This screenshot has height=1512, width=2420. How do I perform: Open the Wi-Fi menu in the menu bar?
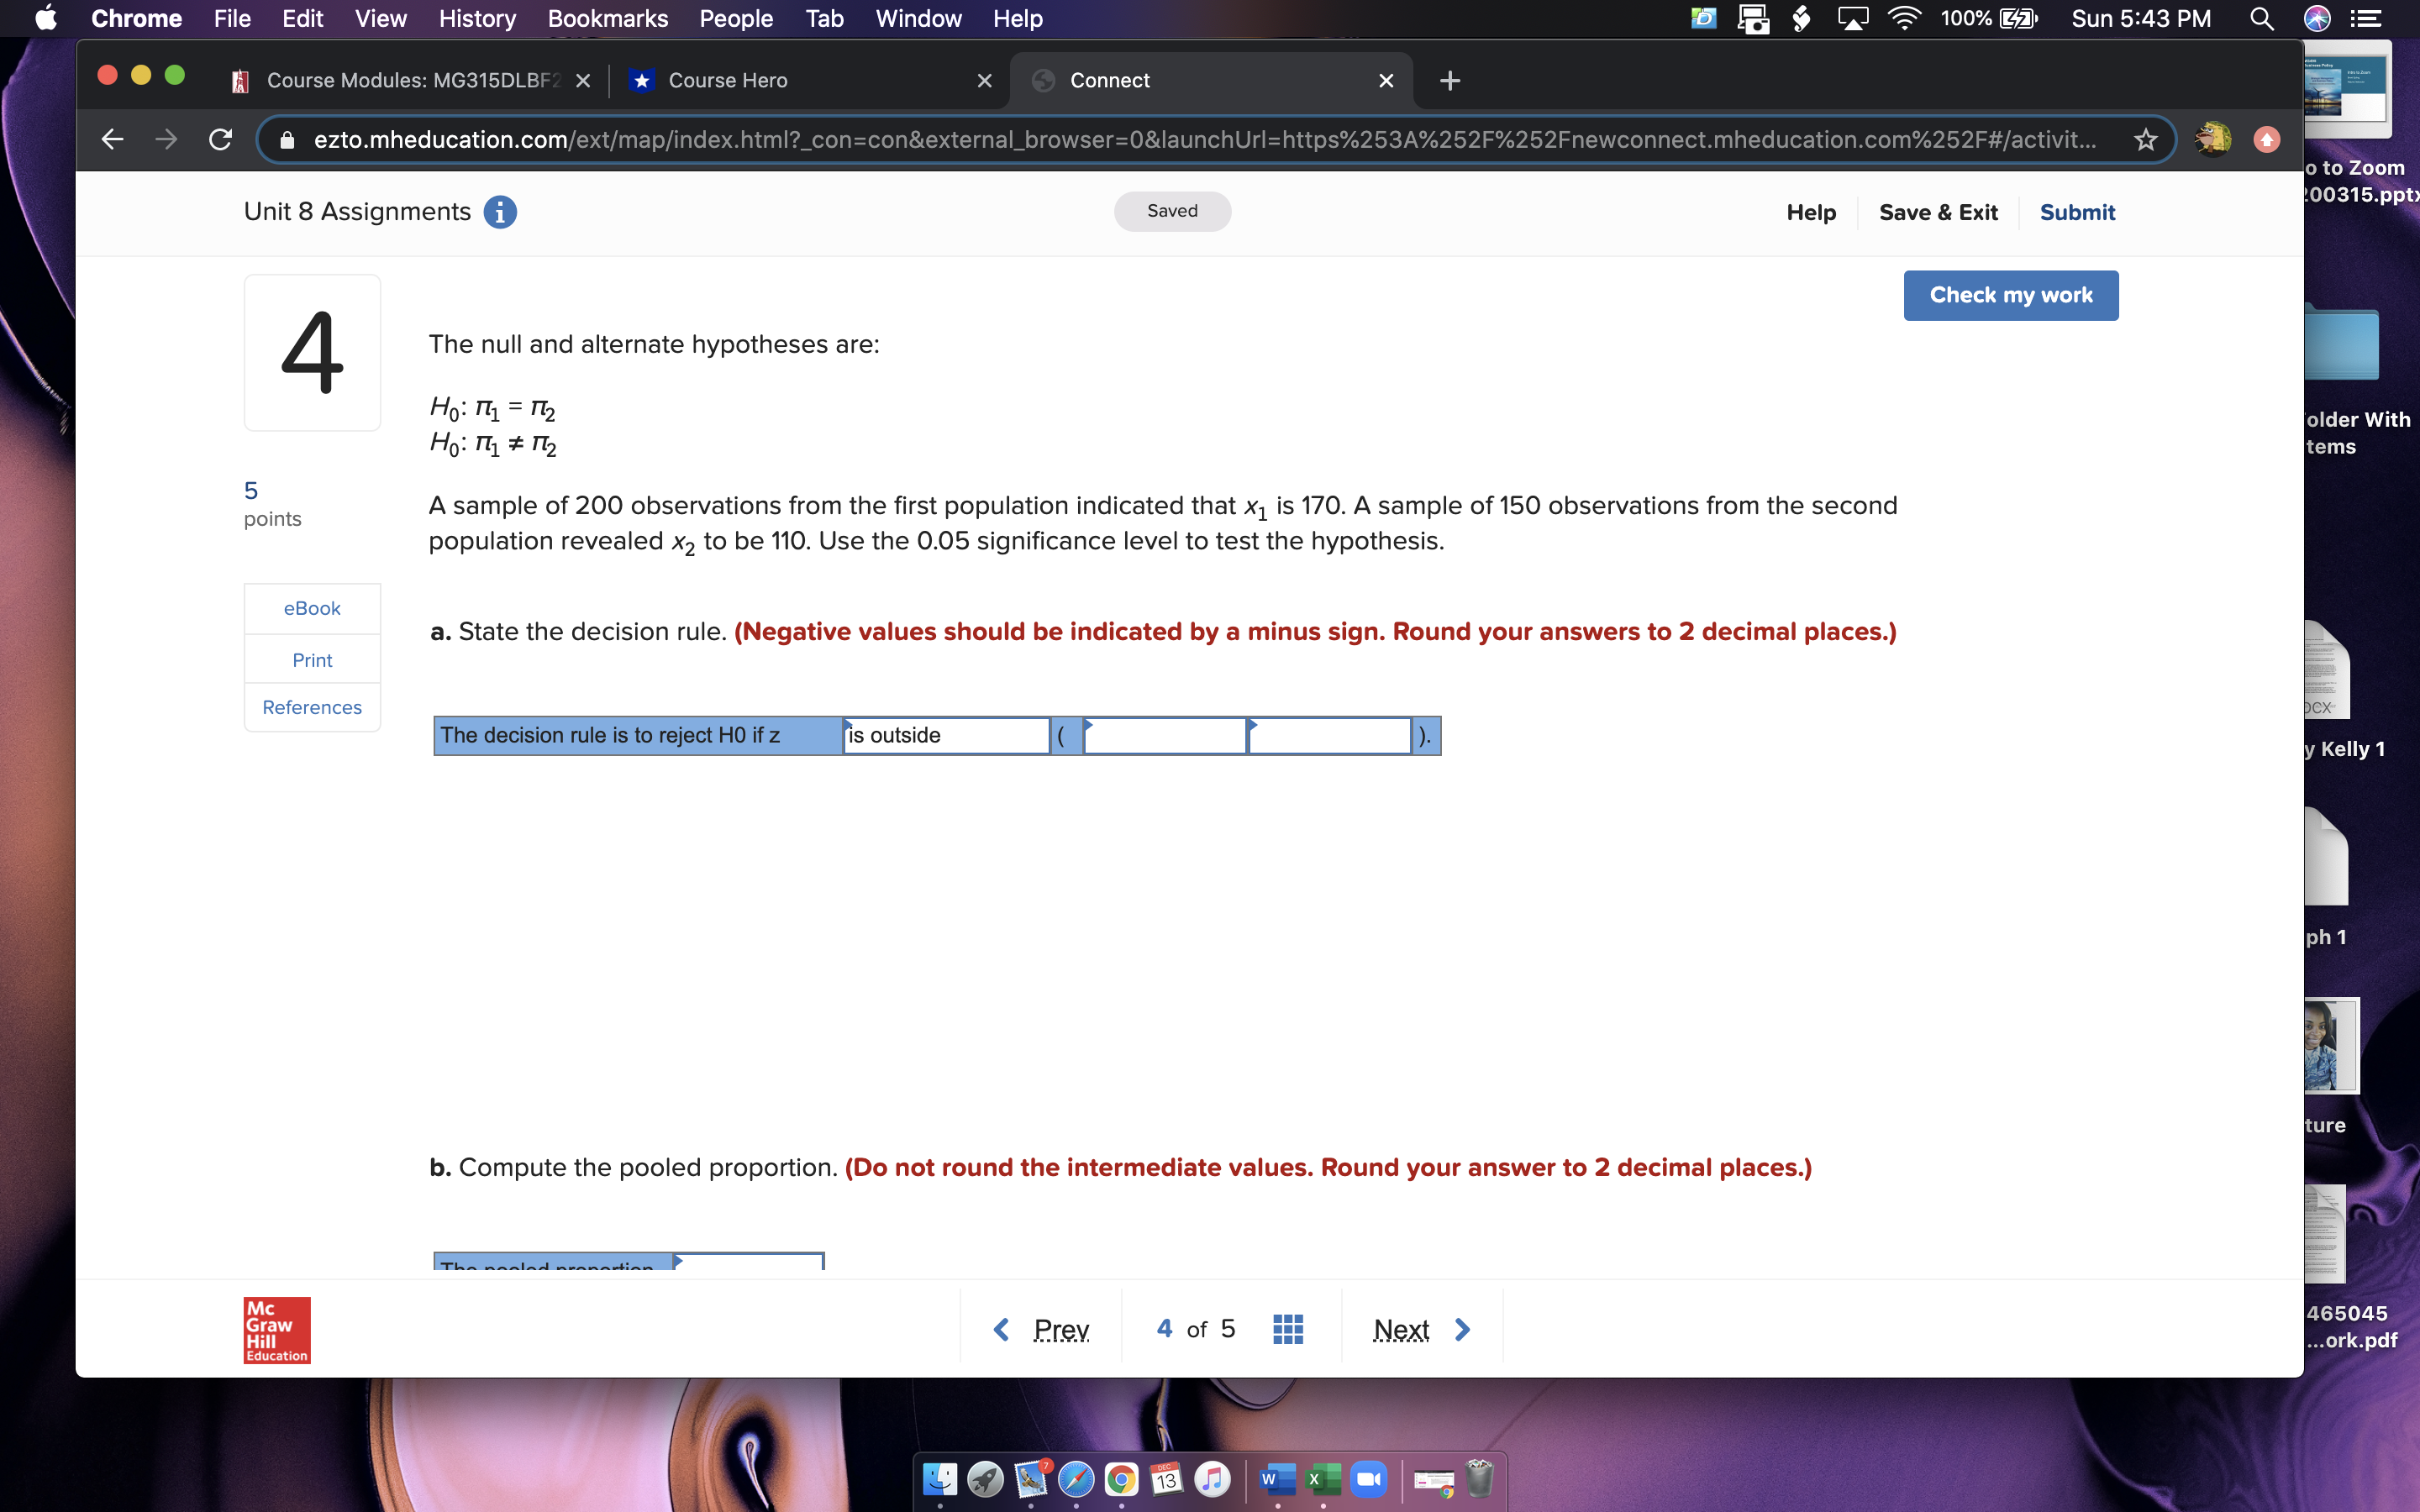pos(1904,18)
